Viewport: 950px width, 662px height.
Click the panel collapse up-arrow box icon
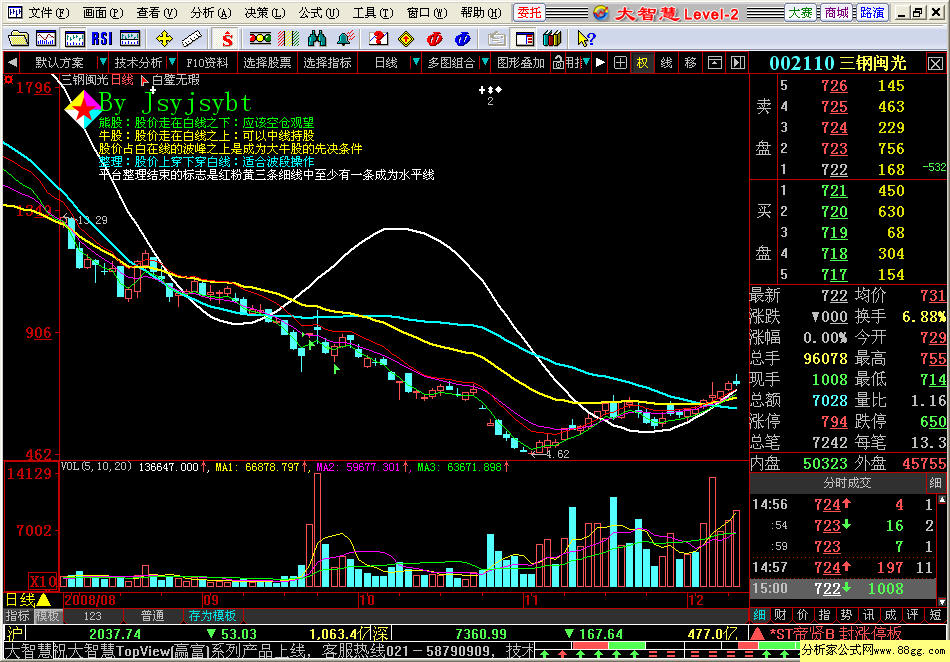click(715, 62)
